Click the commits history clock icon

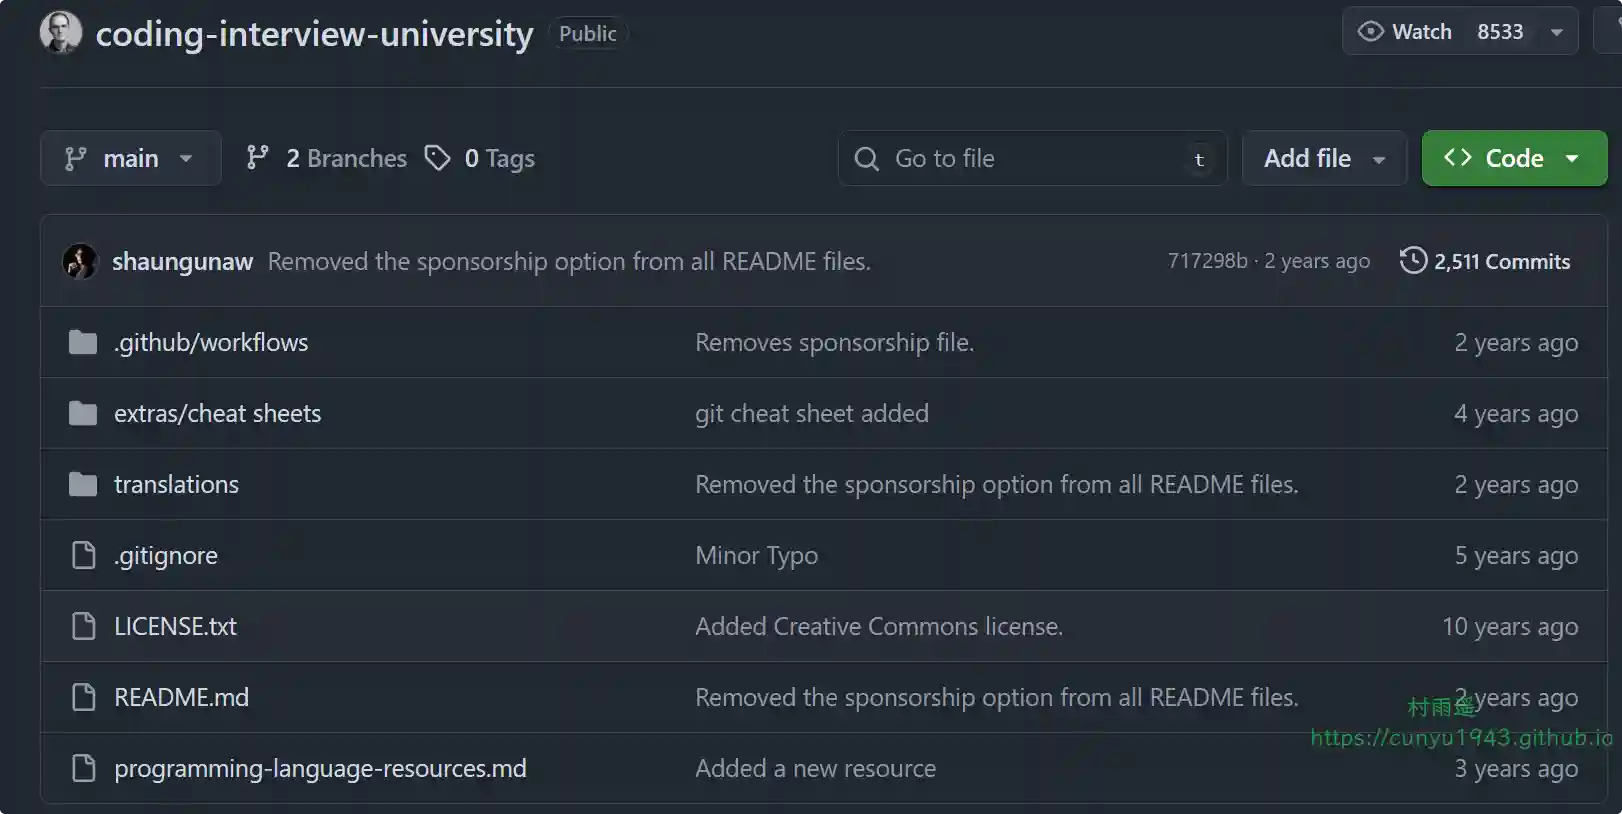(x=1412, y=261)
